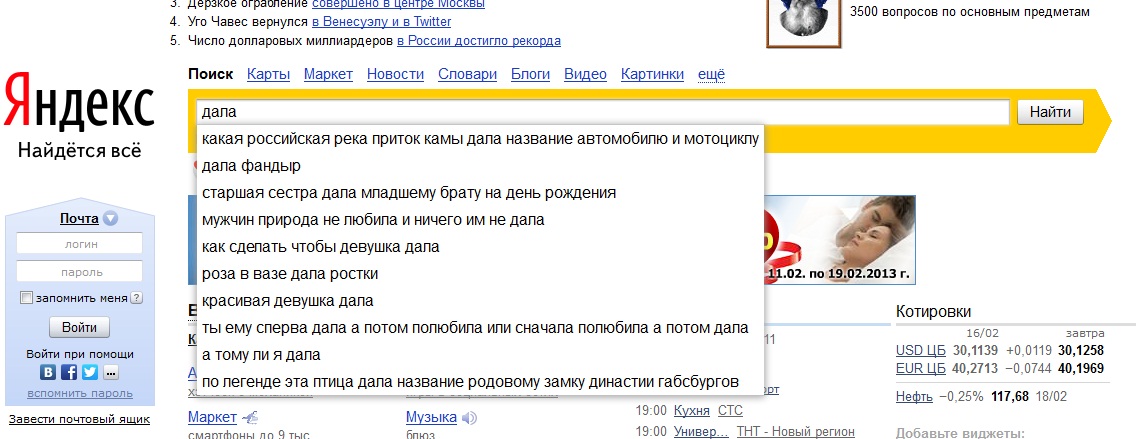Select suggestion мужчин природа не любила

[x=480, y=220]
